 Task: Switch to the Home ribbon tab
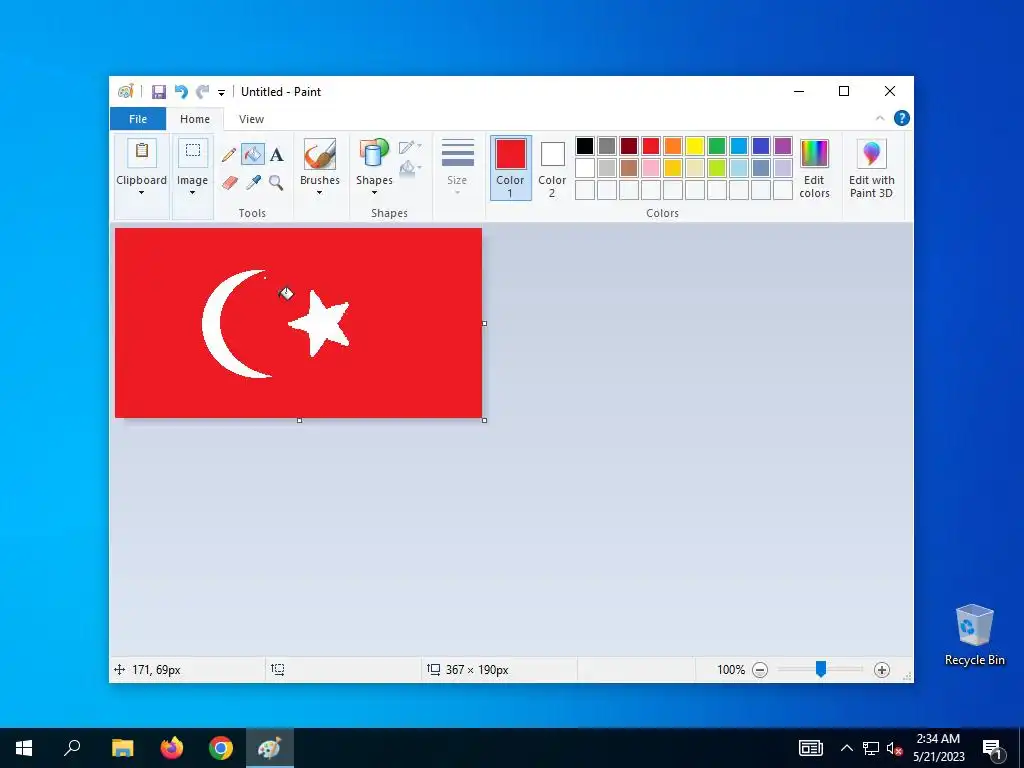pos(195,119)
